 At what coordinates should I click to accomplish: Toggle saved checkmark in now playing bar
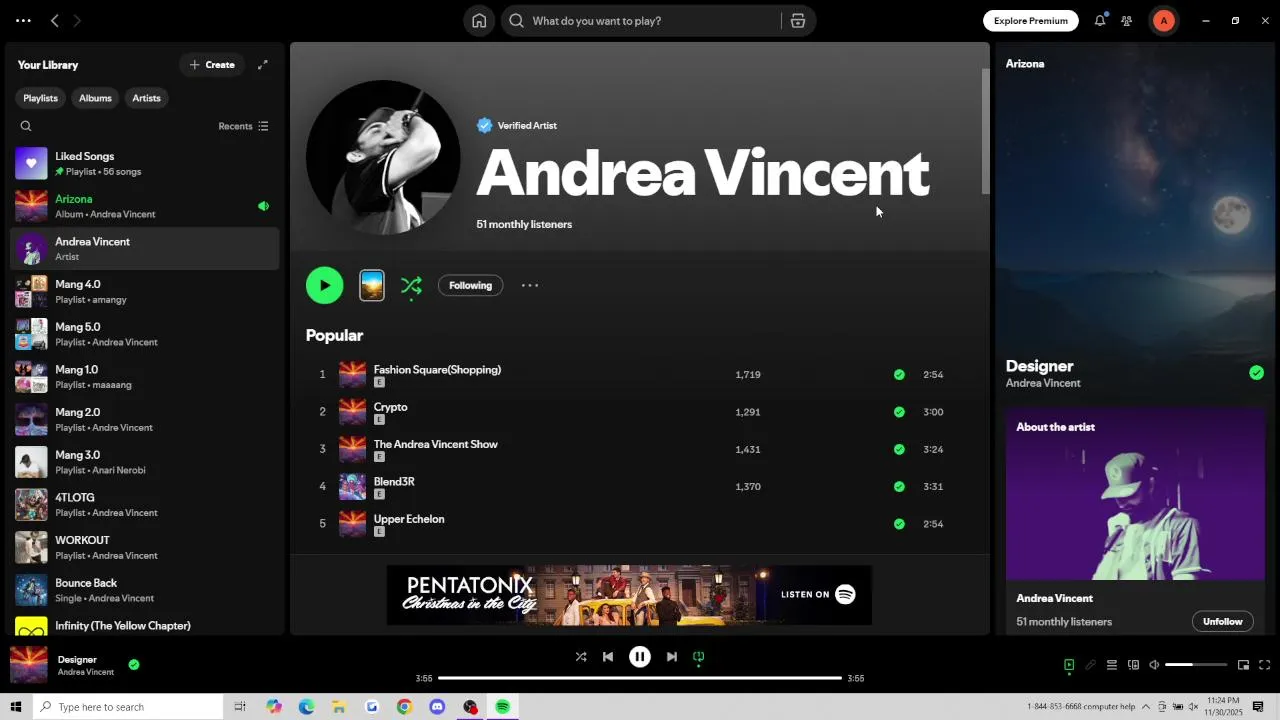[134, 664]
